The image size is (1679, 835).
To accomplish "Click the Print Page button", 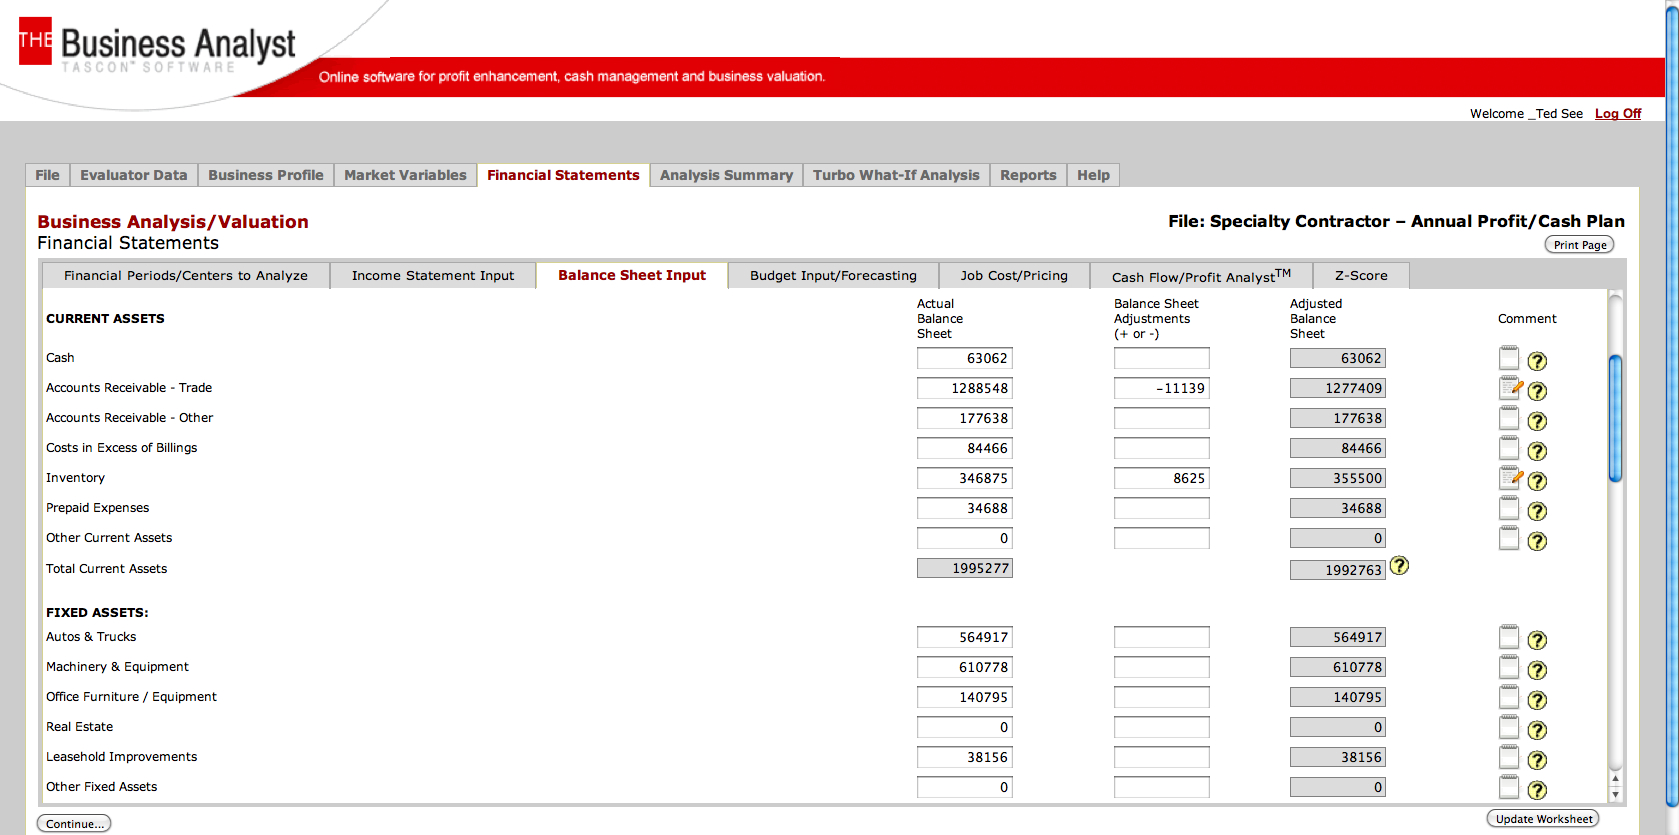I will 1580,245.
